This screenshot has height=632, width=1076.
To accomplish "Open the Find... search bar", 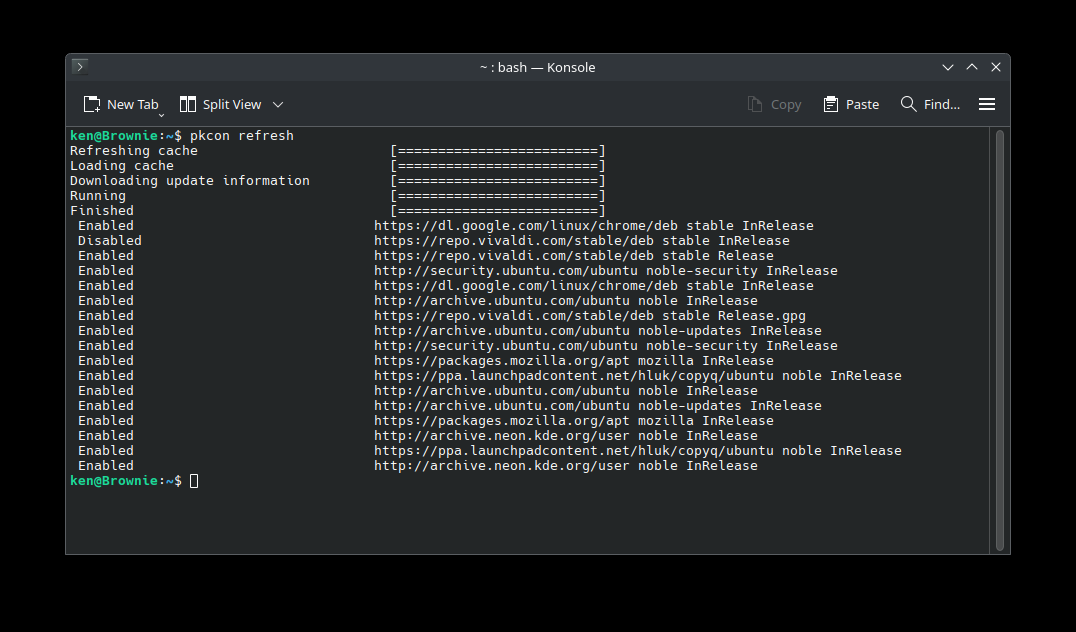I will click(930, 104).
